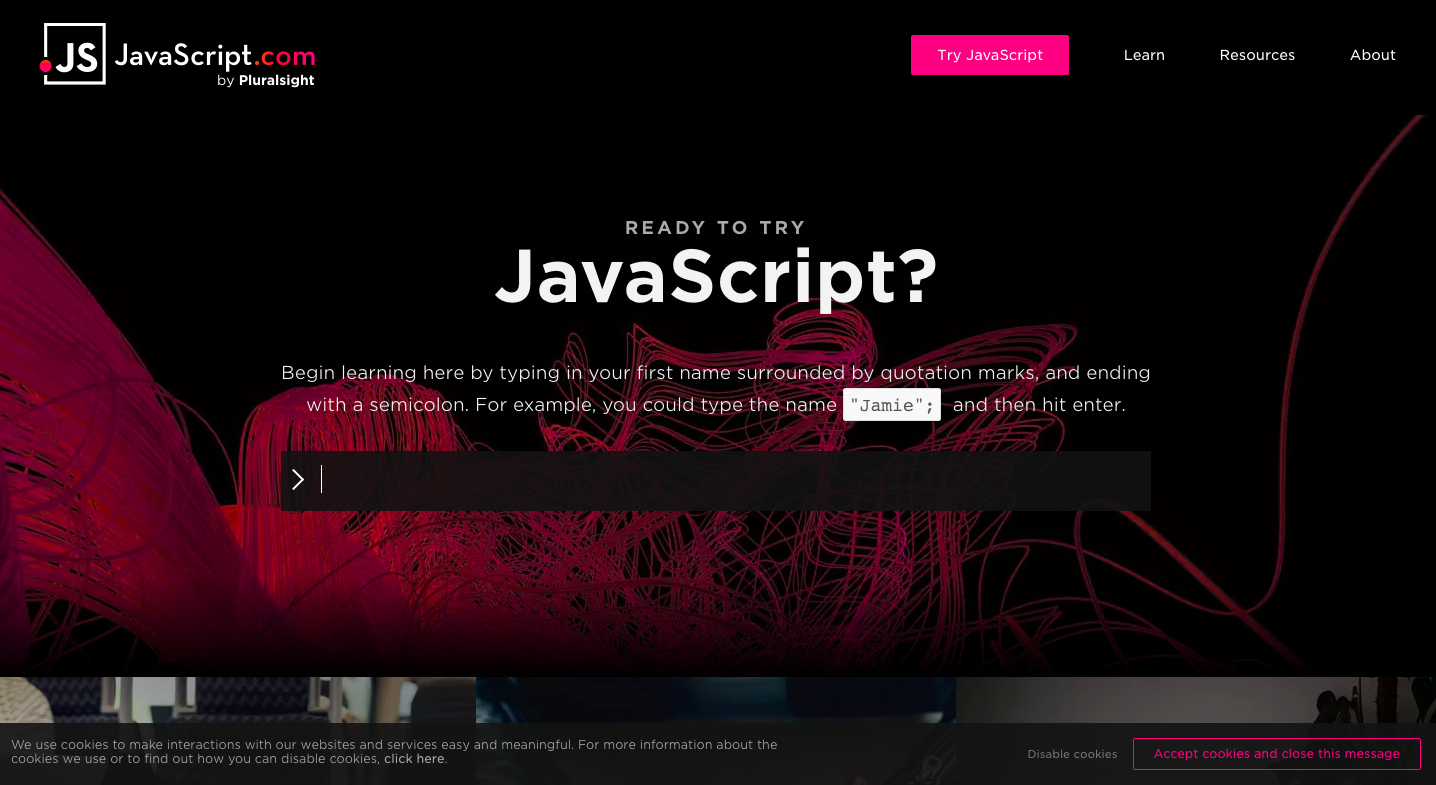This screenshot has width=1436, height=785.
Task: Click the 'by Pluralsight' text
Action: (x=265, y=81)
